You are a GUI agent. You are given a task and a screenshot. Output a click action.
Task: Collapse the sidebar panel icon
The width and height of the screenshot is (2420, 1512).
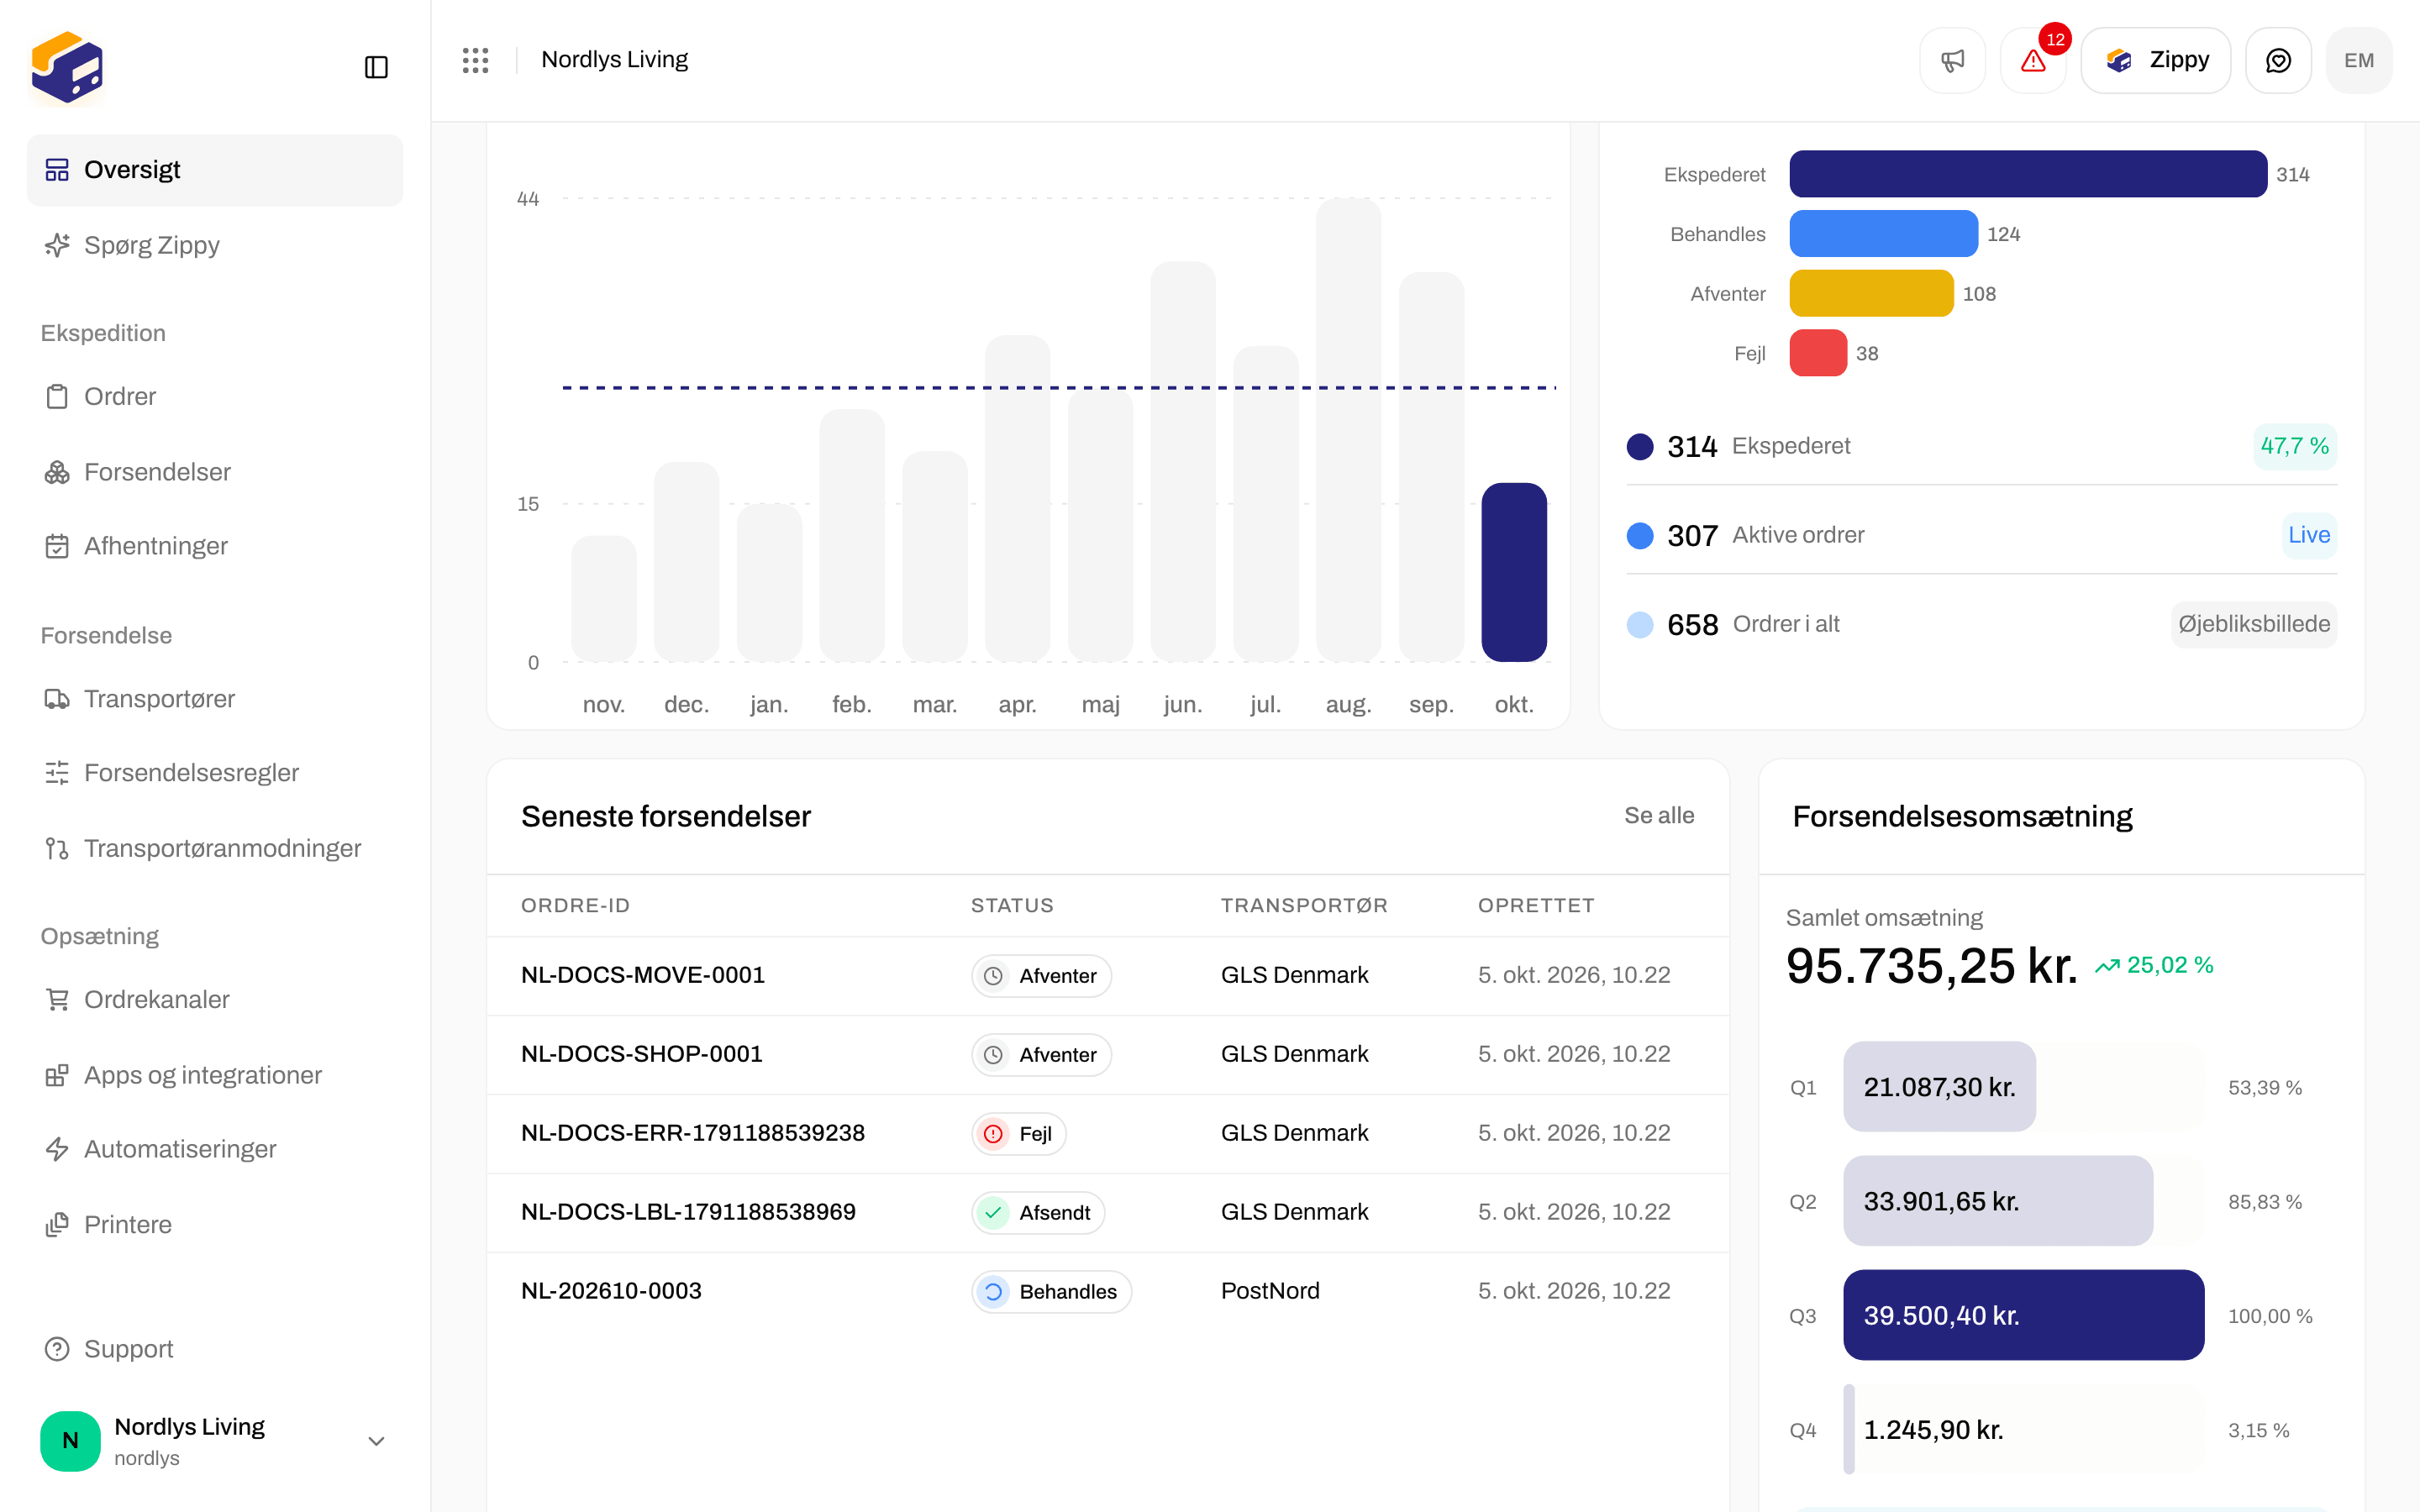[x=376, y=67]
